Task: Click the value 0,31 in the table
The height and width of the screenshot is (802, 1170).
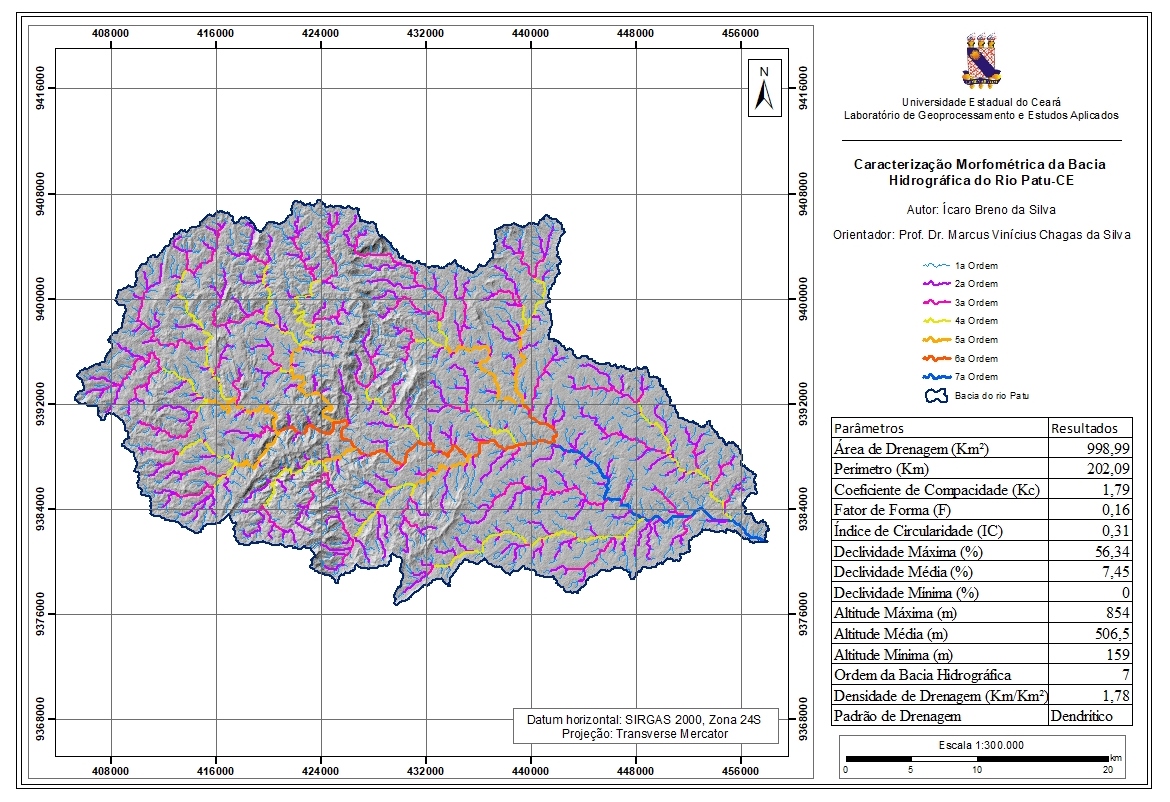Action: pyautogui.click(x=1116, y=531)
